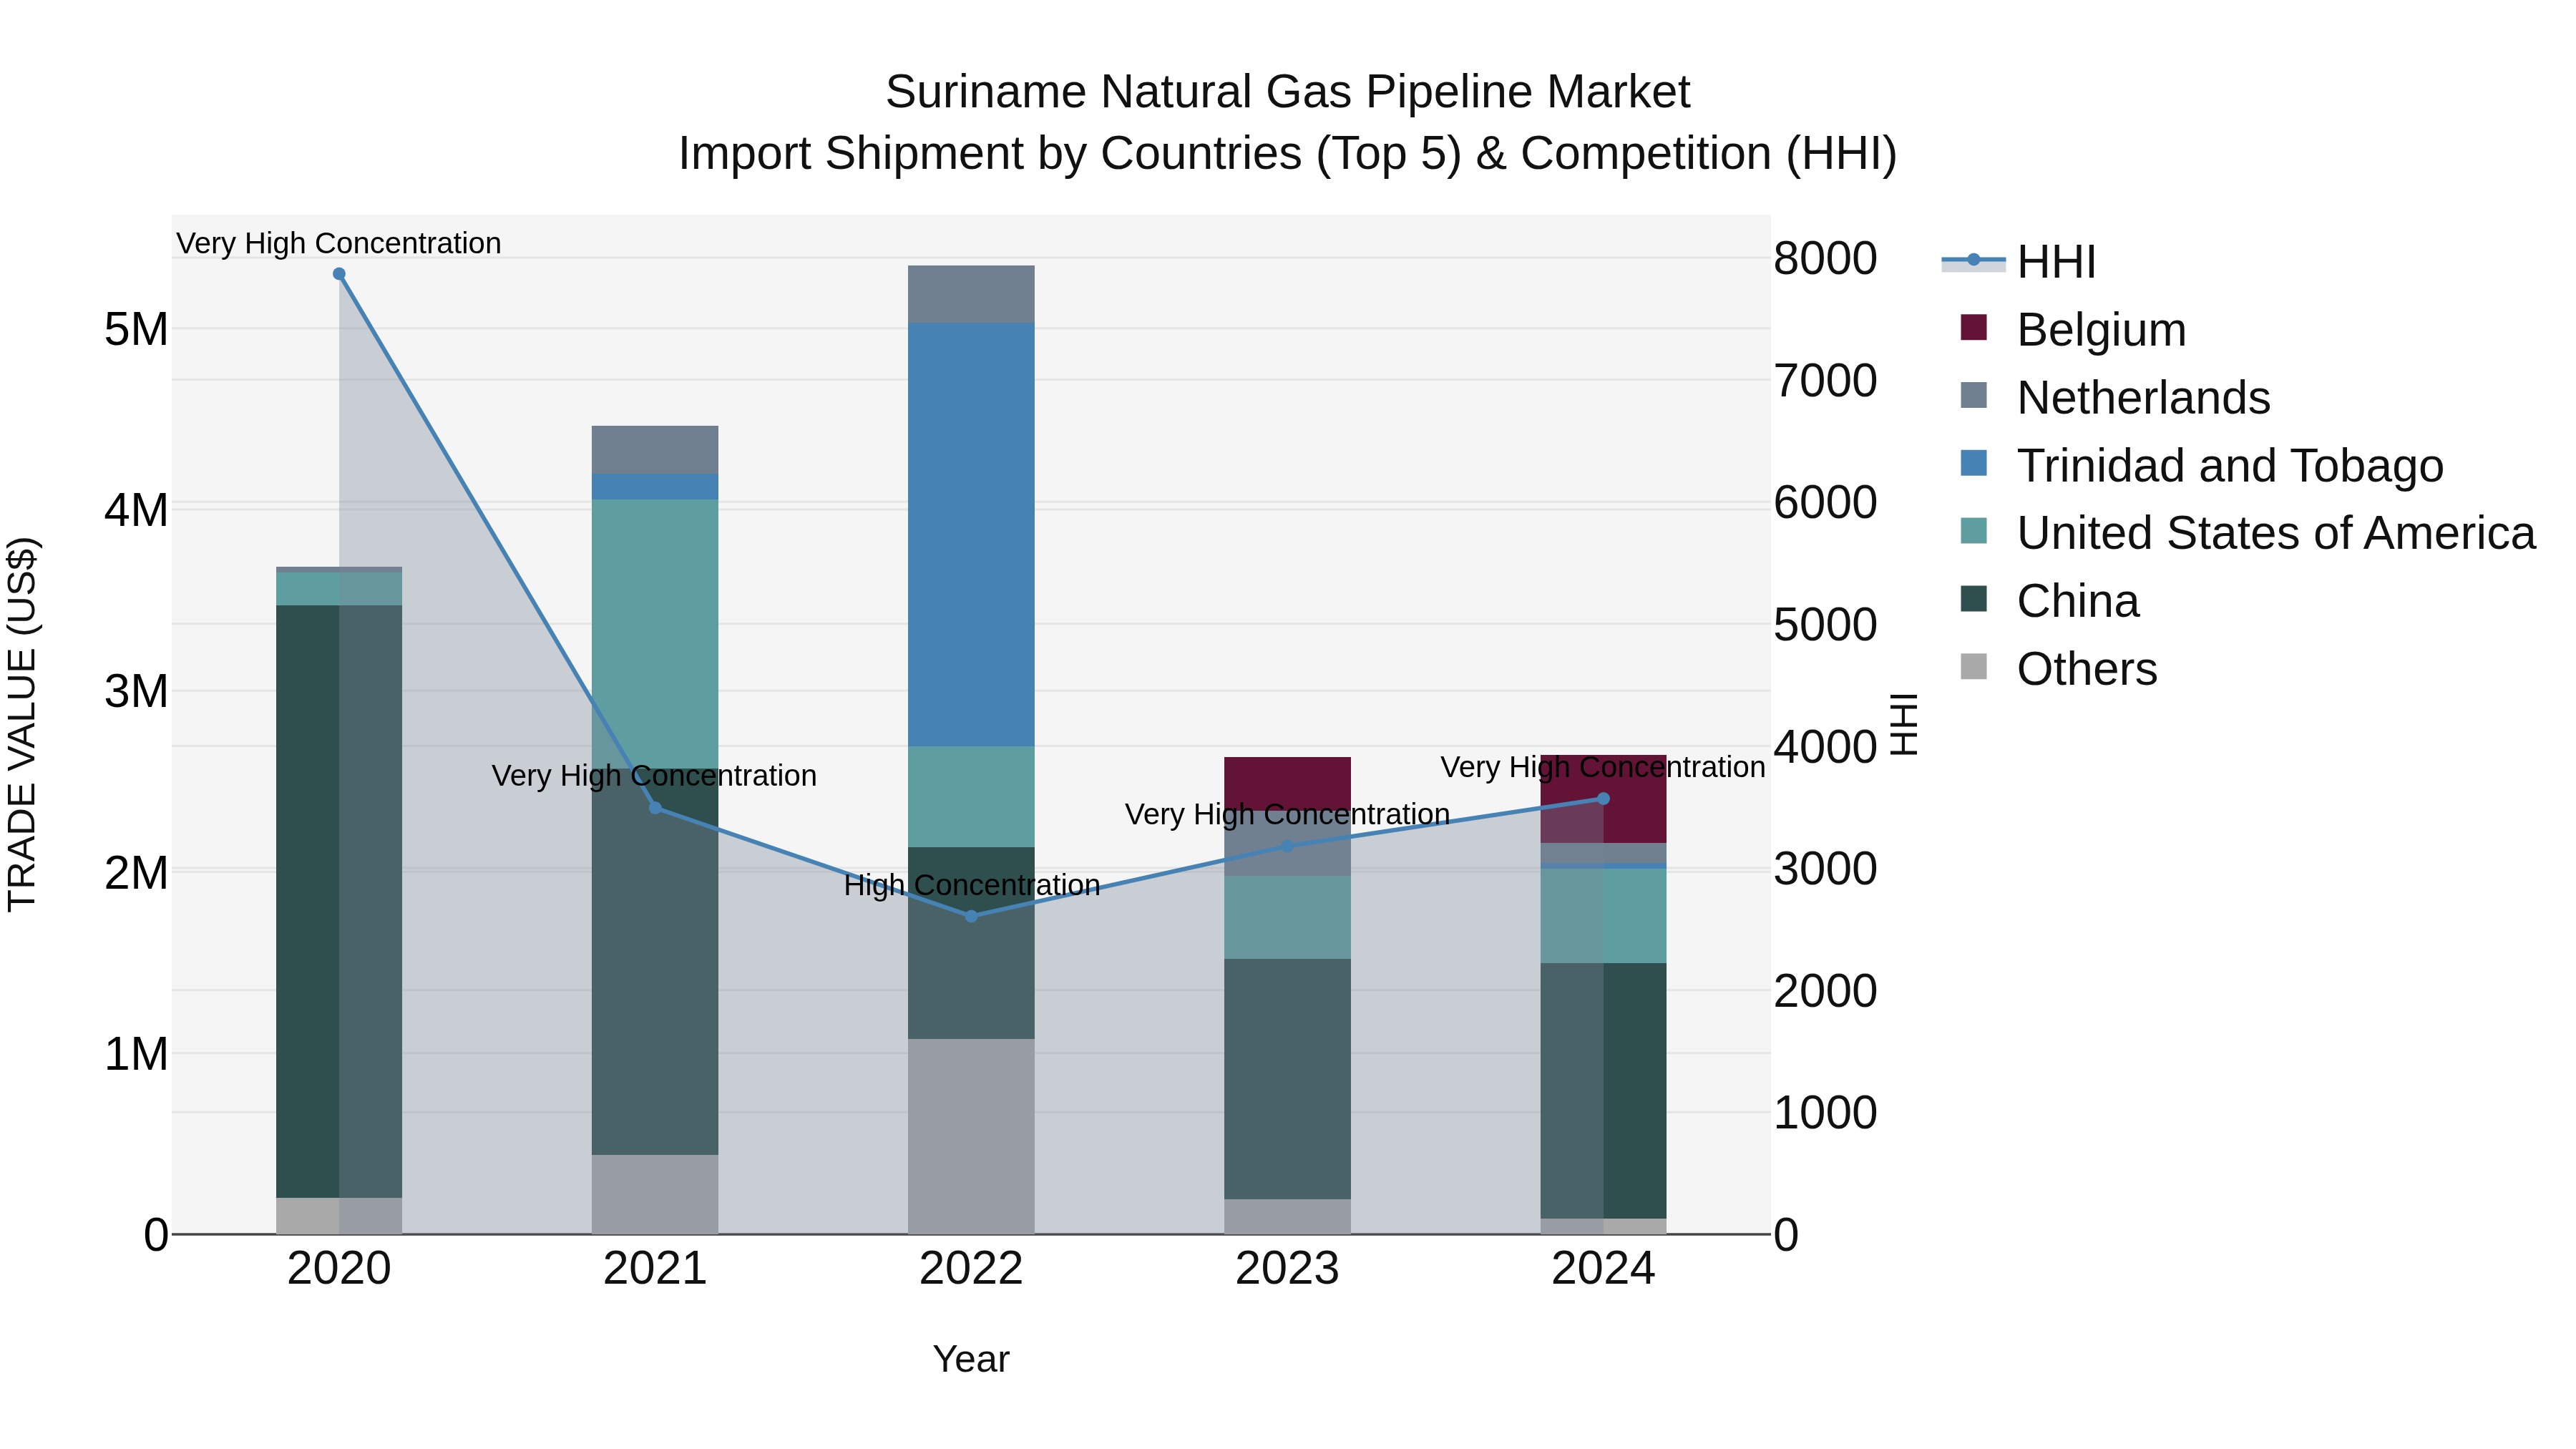Viewport: 2576px width, 1449px height.
Task: Click the 2020 x-axis label
Action: [339, 1269]
